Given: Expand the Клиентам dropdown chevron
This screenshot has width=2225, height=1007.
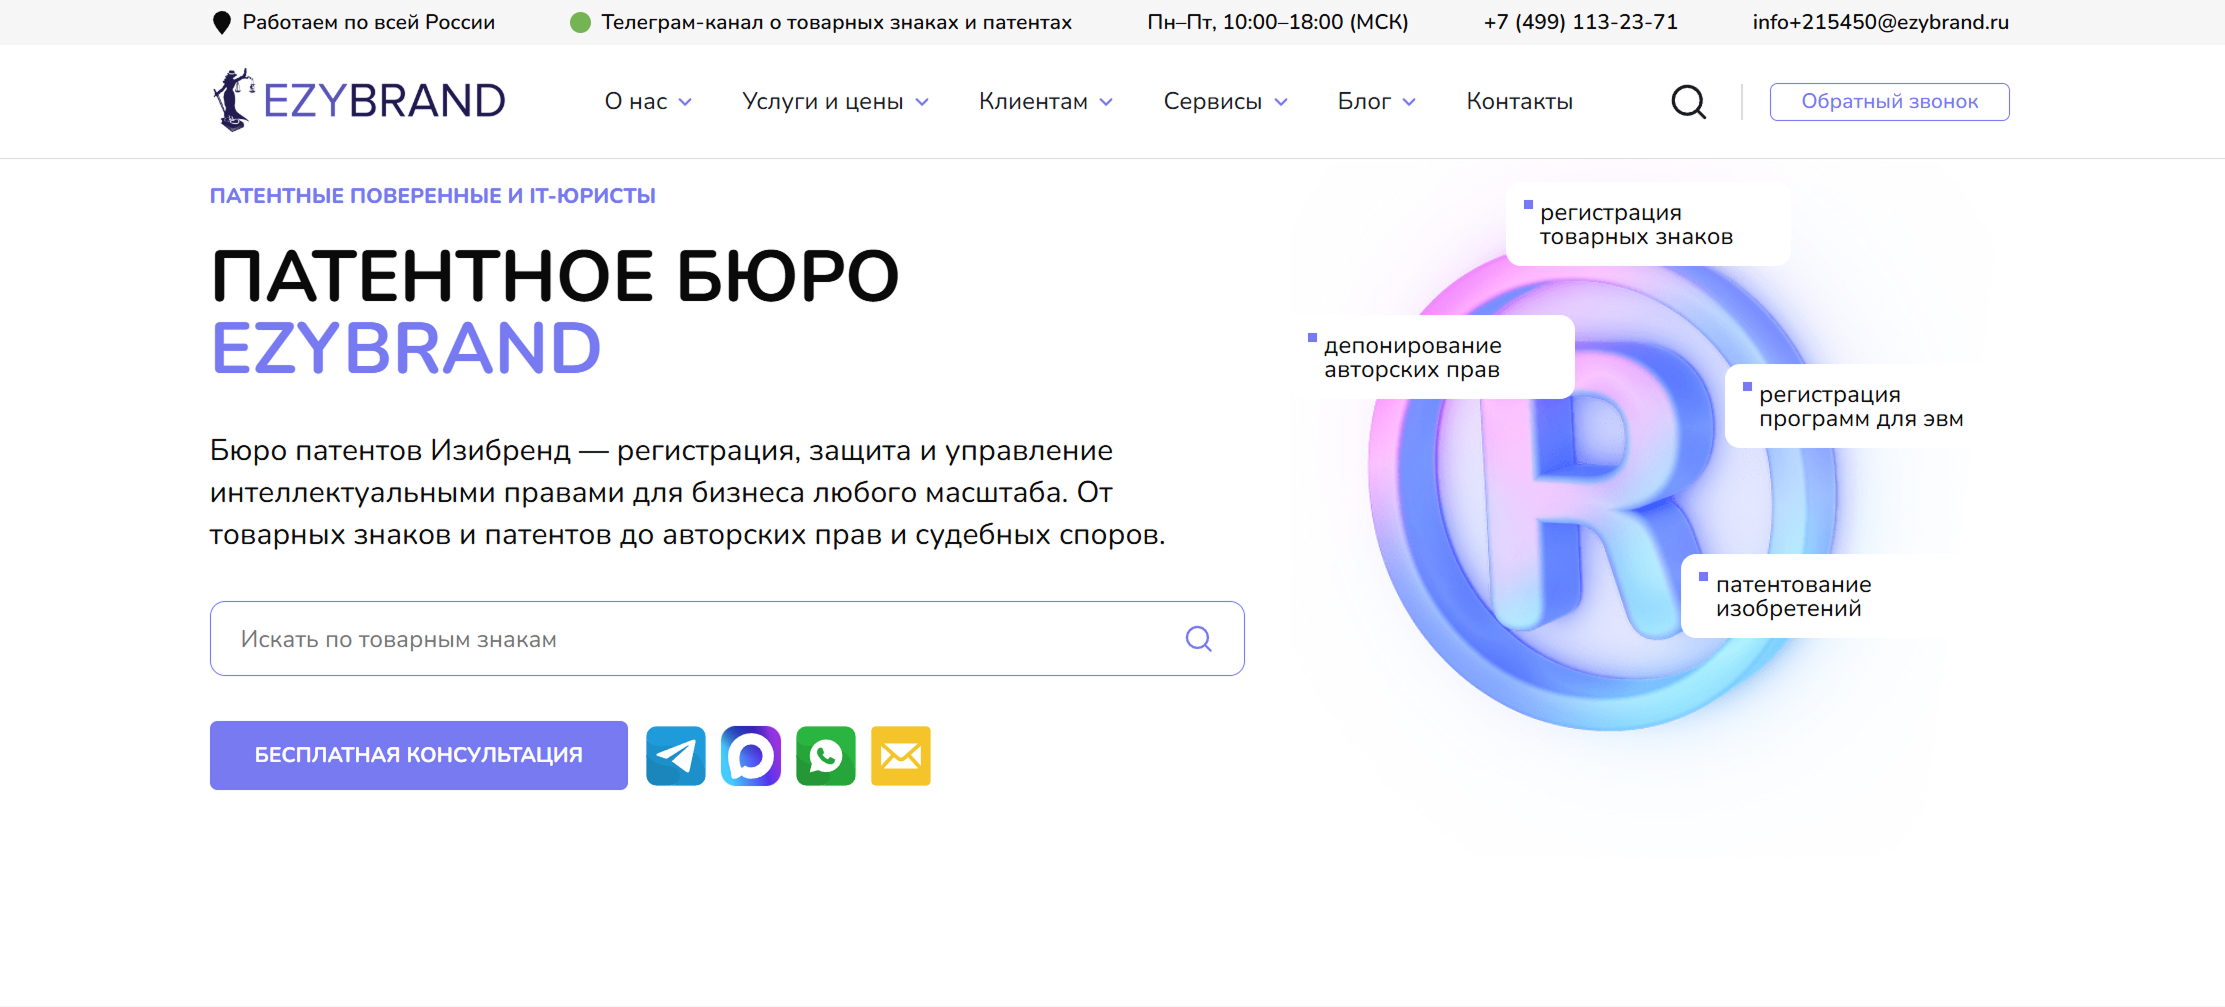Looking at the screenshot, I should click(1106, 102).
